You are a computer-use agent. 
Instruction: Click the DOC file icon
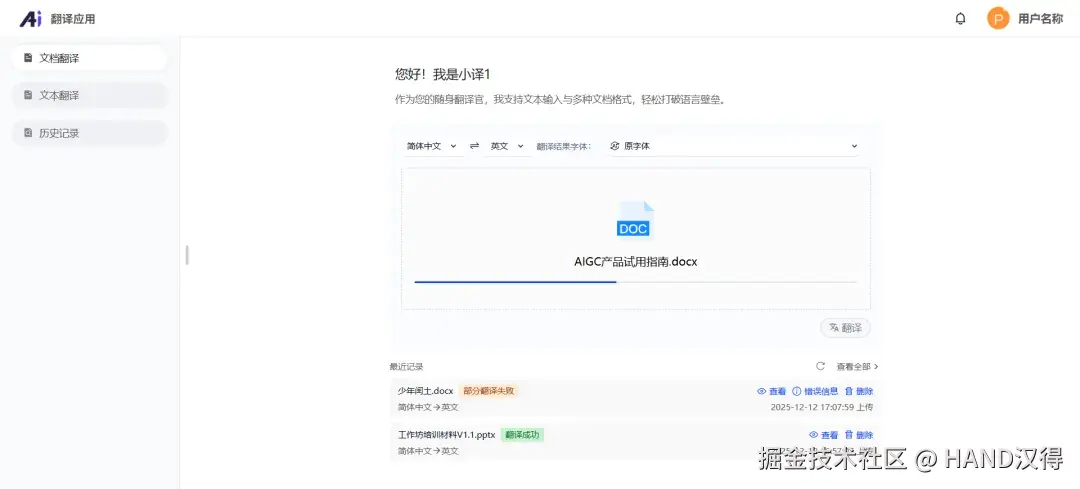coord(634,220)
